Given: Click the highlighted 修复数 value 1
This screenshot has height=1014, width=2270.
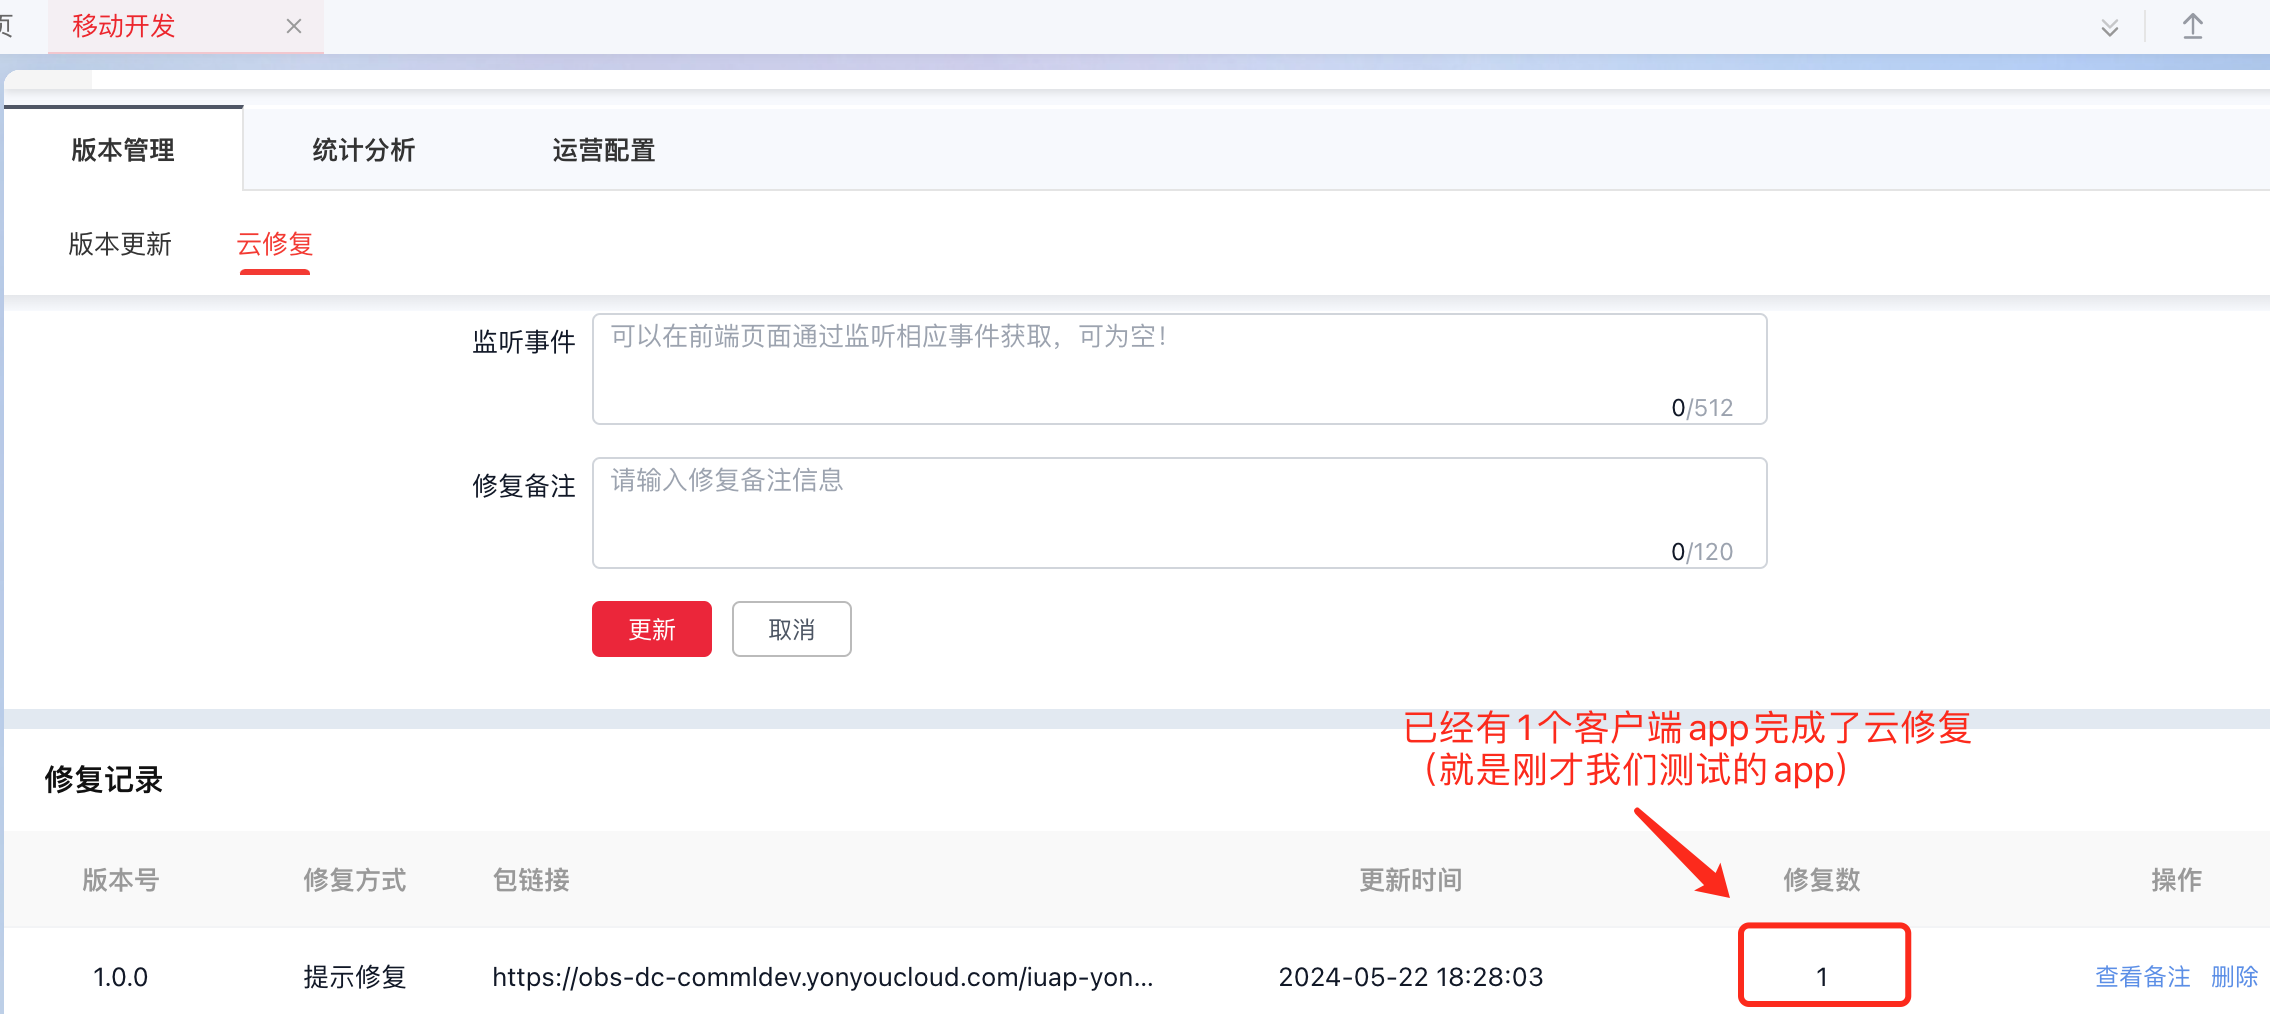Looking at the screenshot, I should pos(1823,975).
